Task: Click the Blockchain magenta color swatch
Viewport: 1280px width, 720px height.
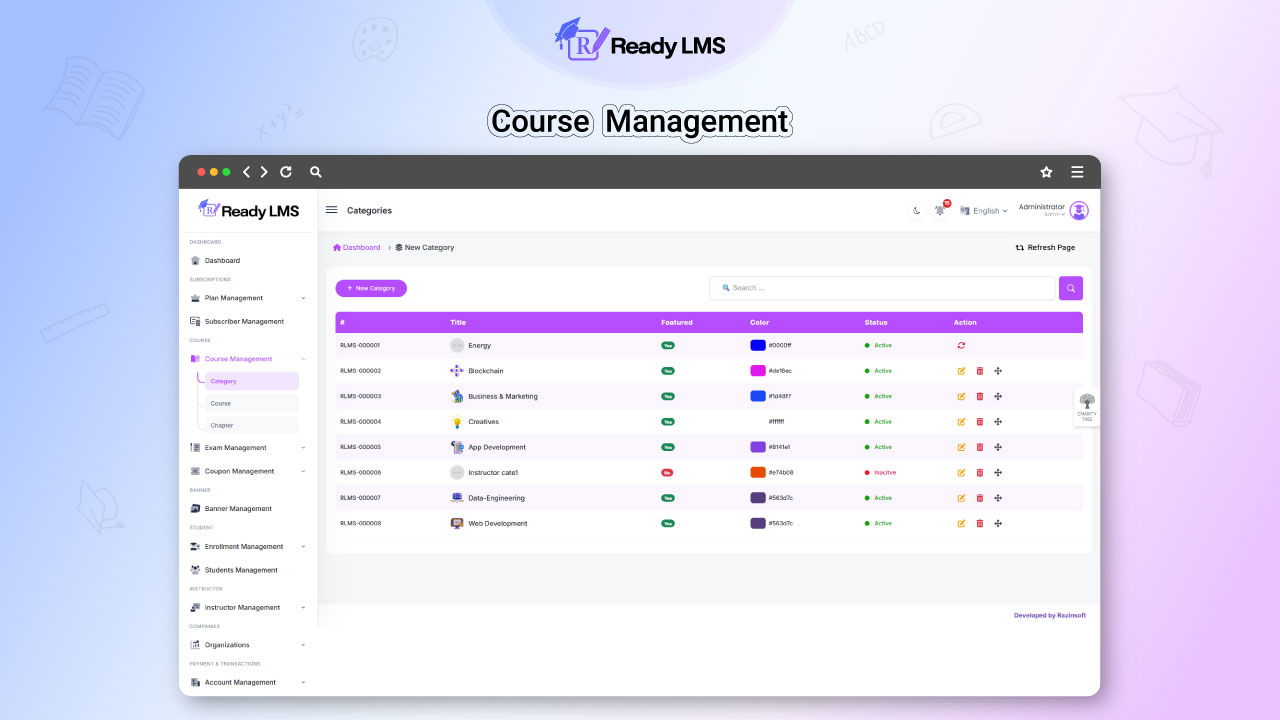Action: (758, 371)
